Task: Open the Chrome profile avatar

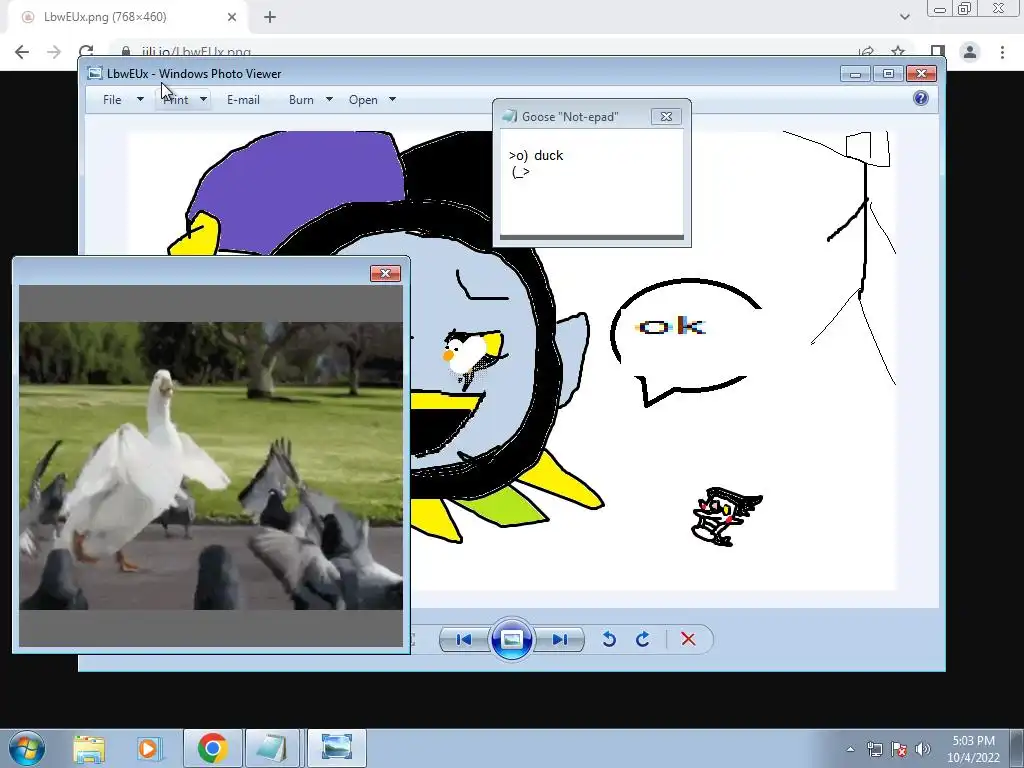Action: click(x=970, y=52)
